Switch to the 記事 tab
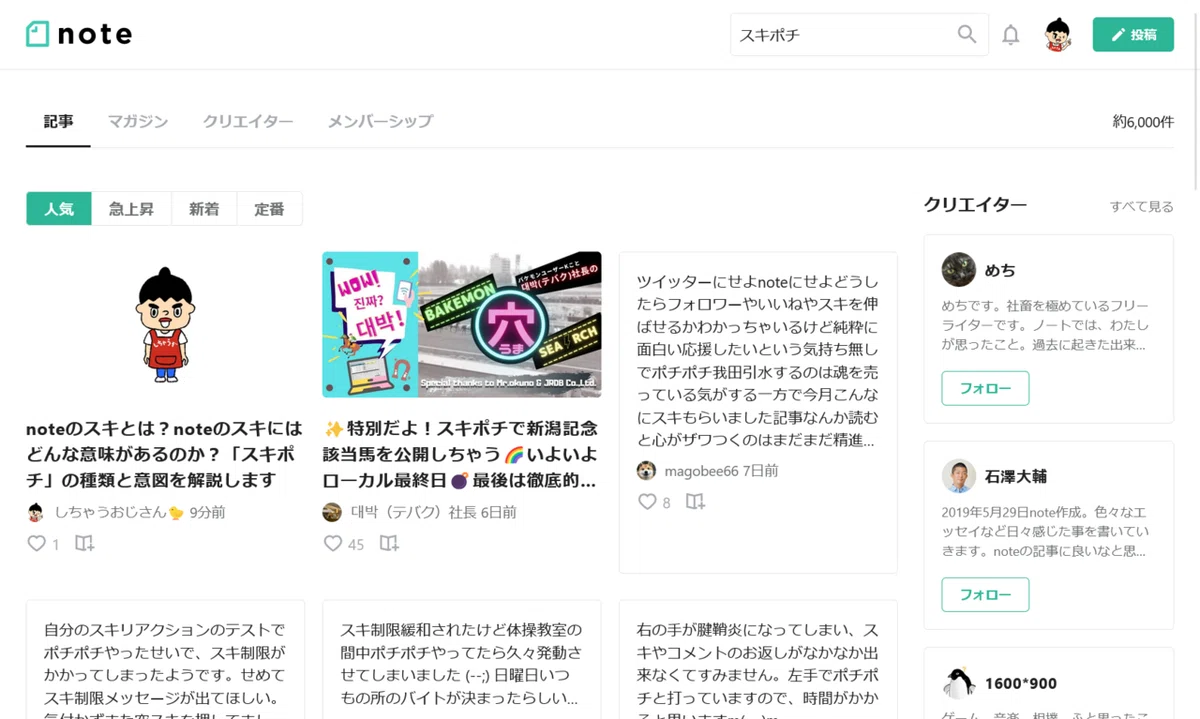 tap(58, 121)
